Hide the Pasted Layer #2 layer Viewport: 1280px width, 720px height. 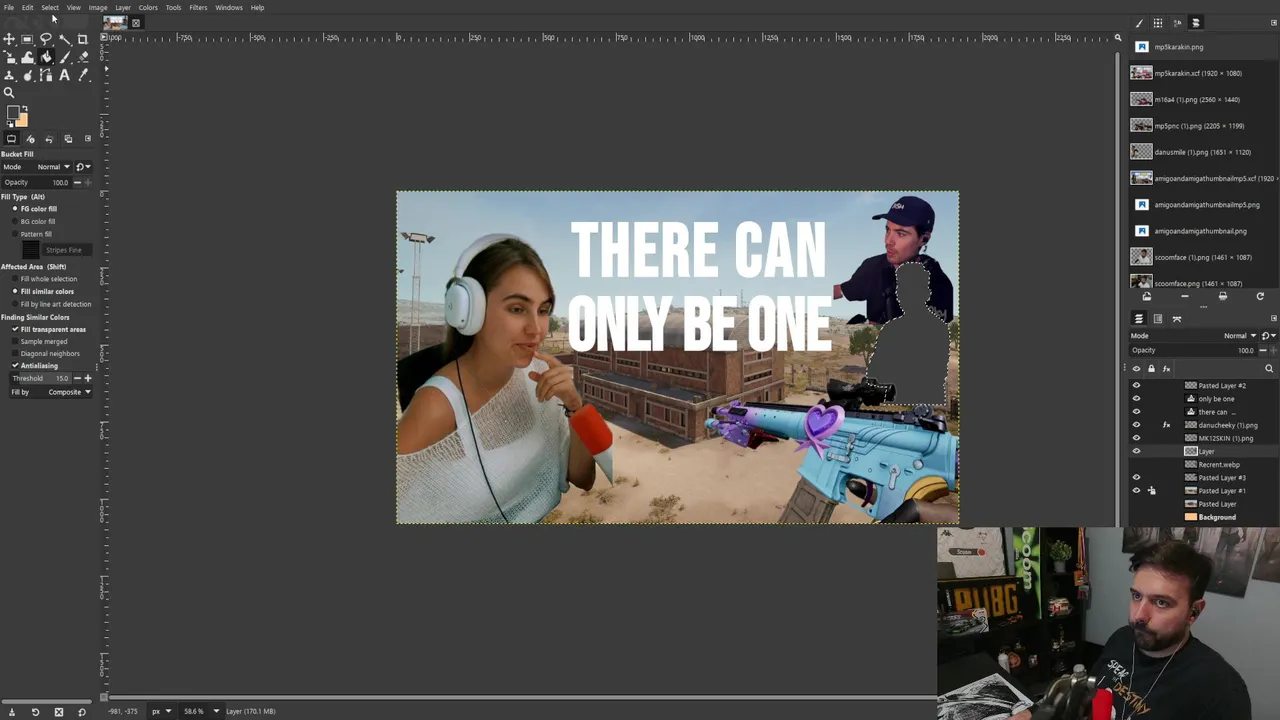pyautogui.click(x=1136, y=386)
